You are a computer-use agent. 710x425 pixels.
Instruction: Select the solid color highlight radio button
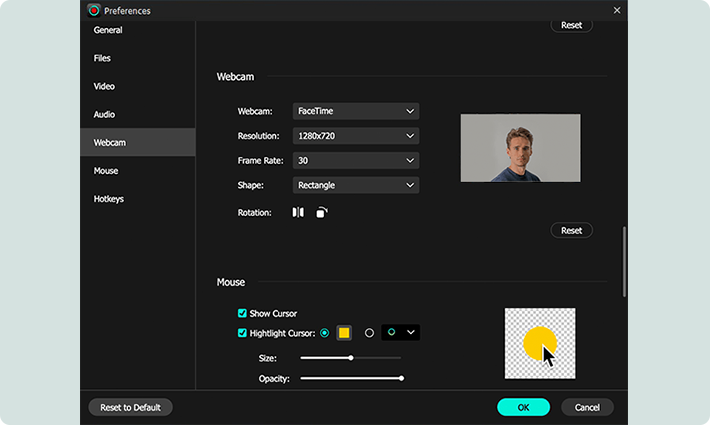(x=325, y=333)
